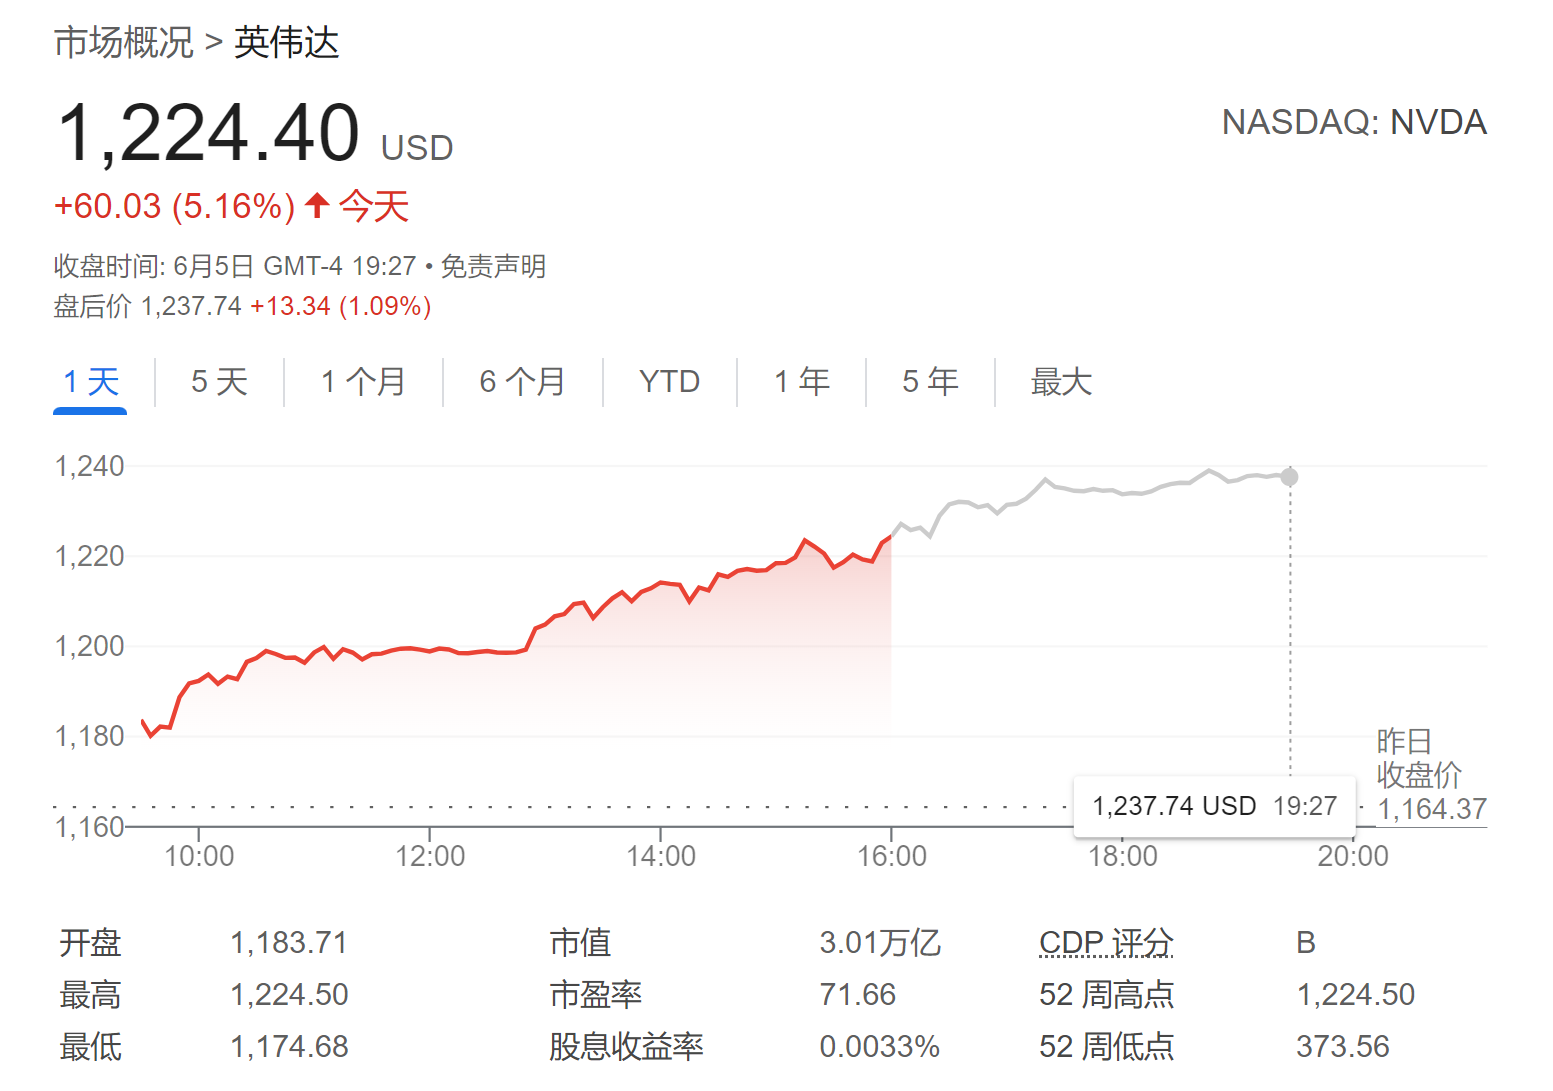Click the 1,237.74 USD 19:27 chart tooltip

click(1214, 806)
